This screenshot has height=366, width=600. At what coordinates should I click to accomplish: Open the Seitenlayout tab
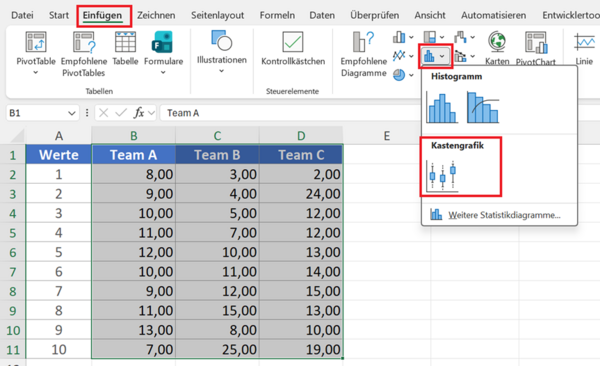pos(217,15)
